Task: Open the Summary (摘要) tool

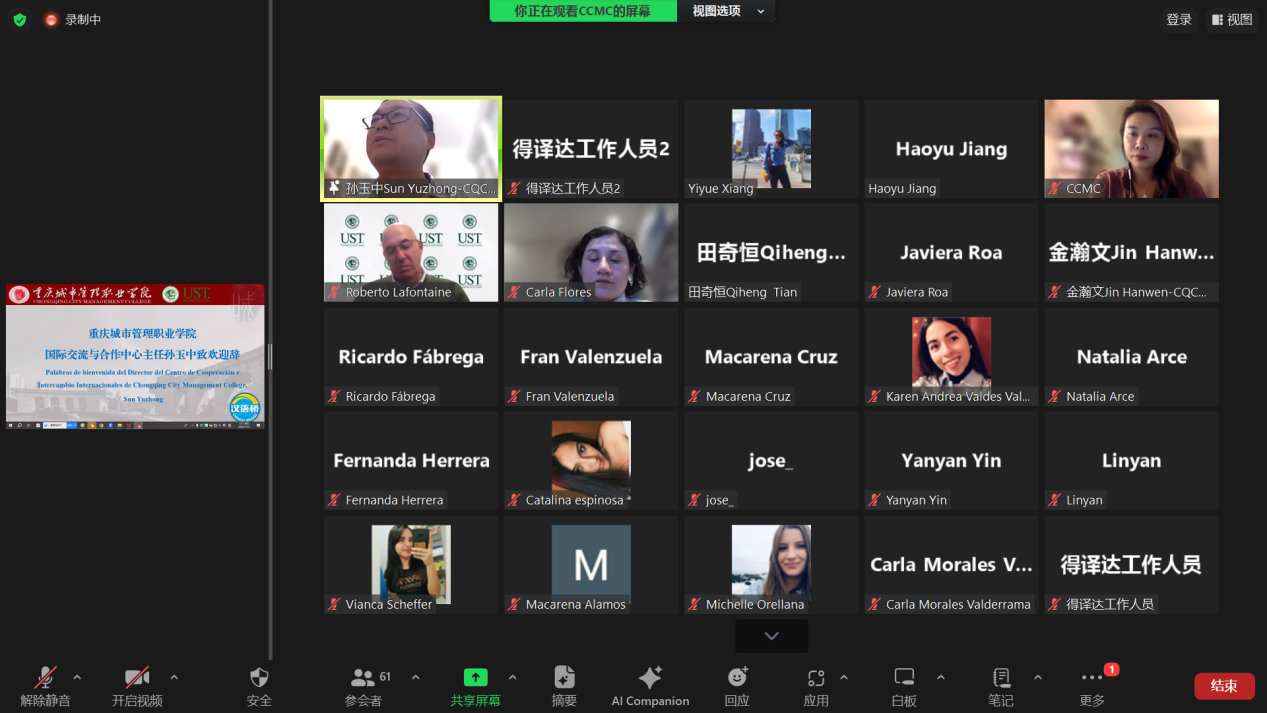Action: pyautogui.click(x=564, y=678)
